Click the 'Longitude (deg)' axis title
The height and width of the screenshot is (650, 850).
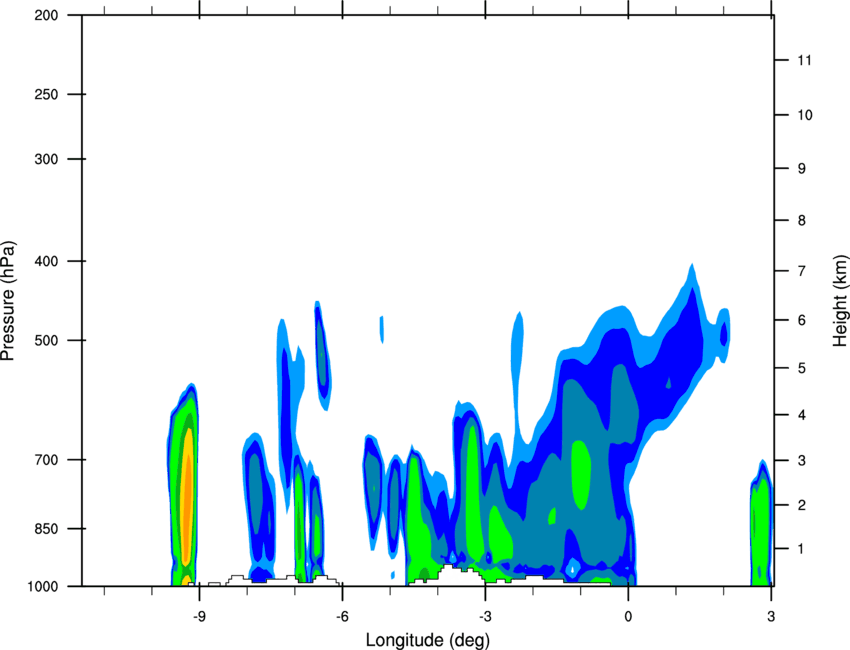428,640
